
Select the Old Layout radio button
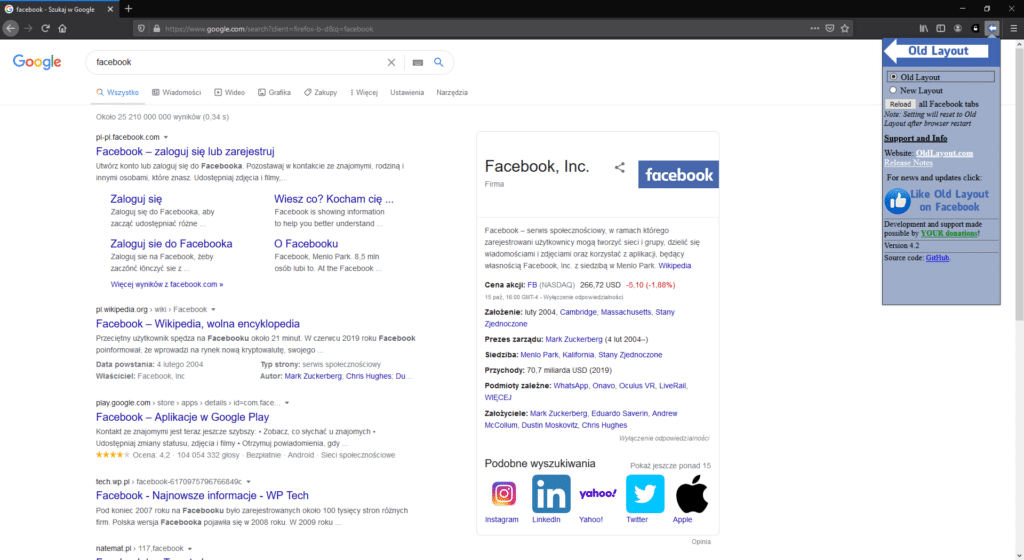pos(893,77)
